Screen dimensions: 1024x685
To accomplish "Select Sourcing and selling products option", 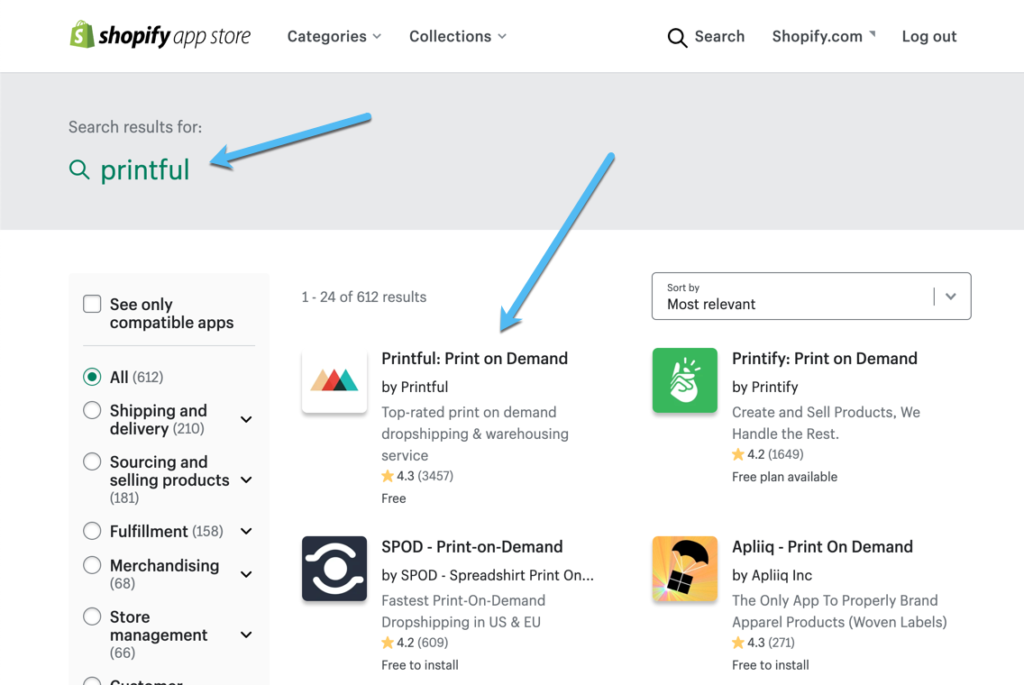I will [x=92, y=462].
